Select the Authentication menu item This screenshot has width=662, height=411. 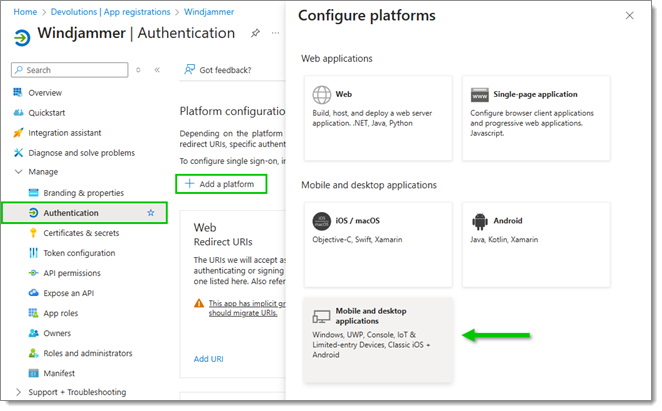[x=84, y=213]
